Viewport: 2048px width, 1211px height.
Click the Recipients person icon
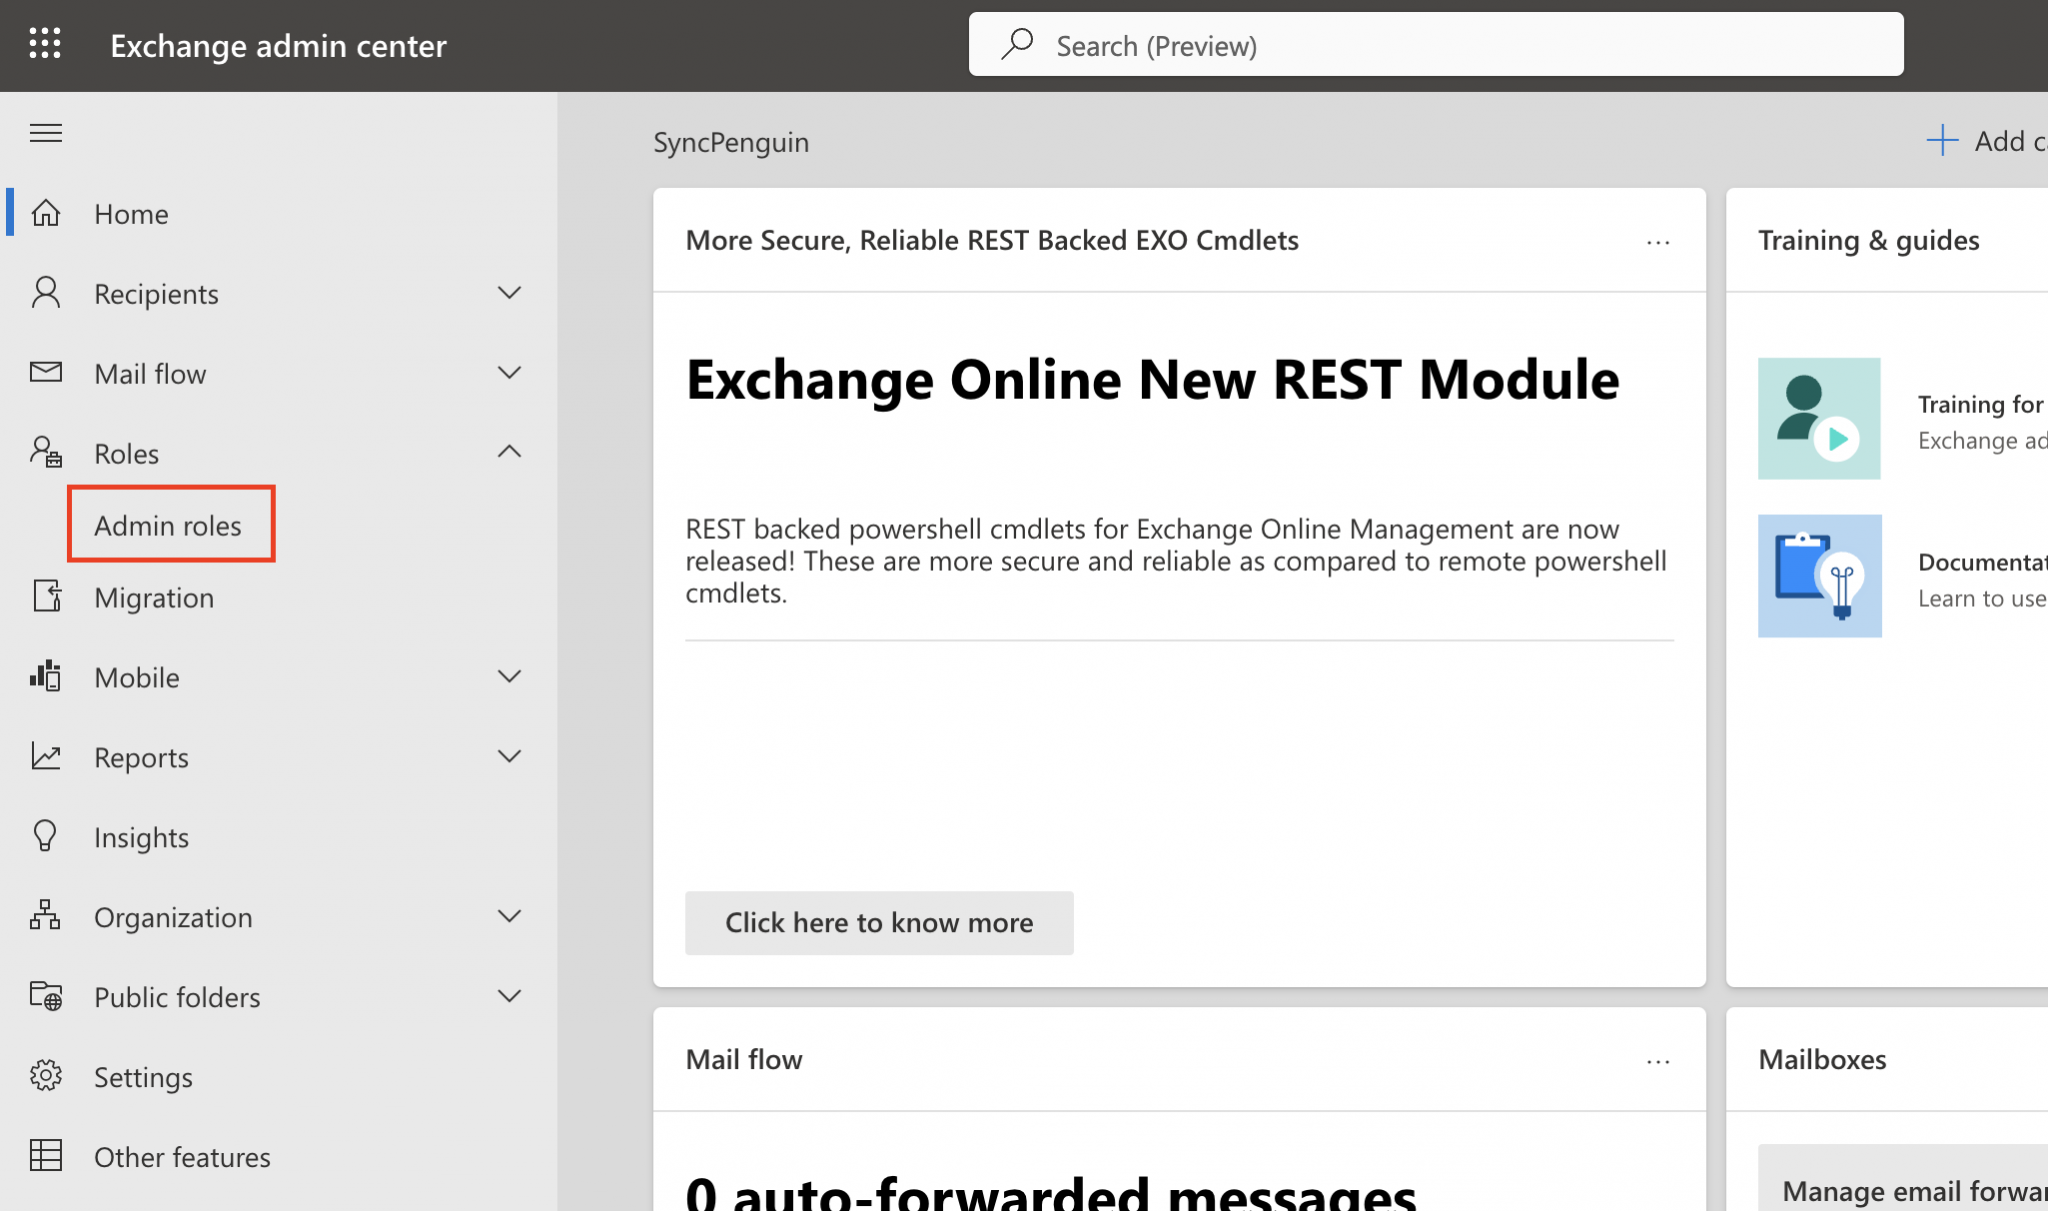click(x=46, y=293)
